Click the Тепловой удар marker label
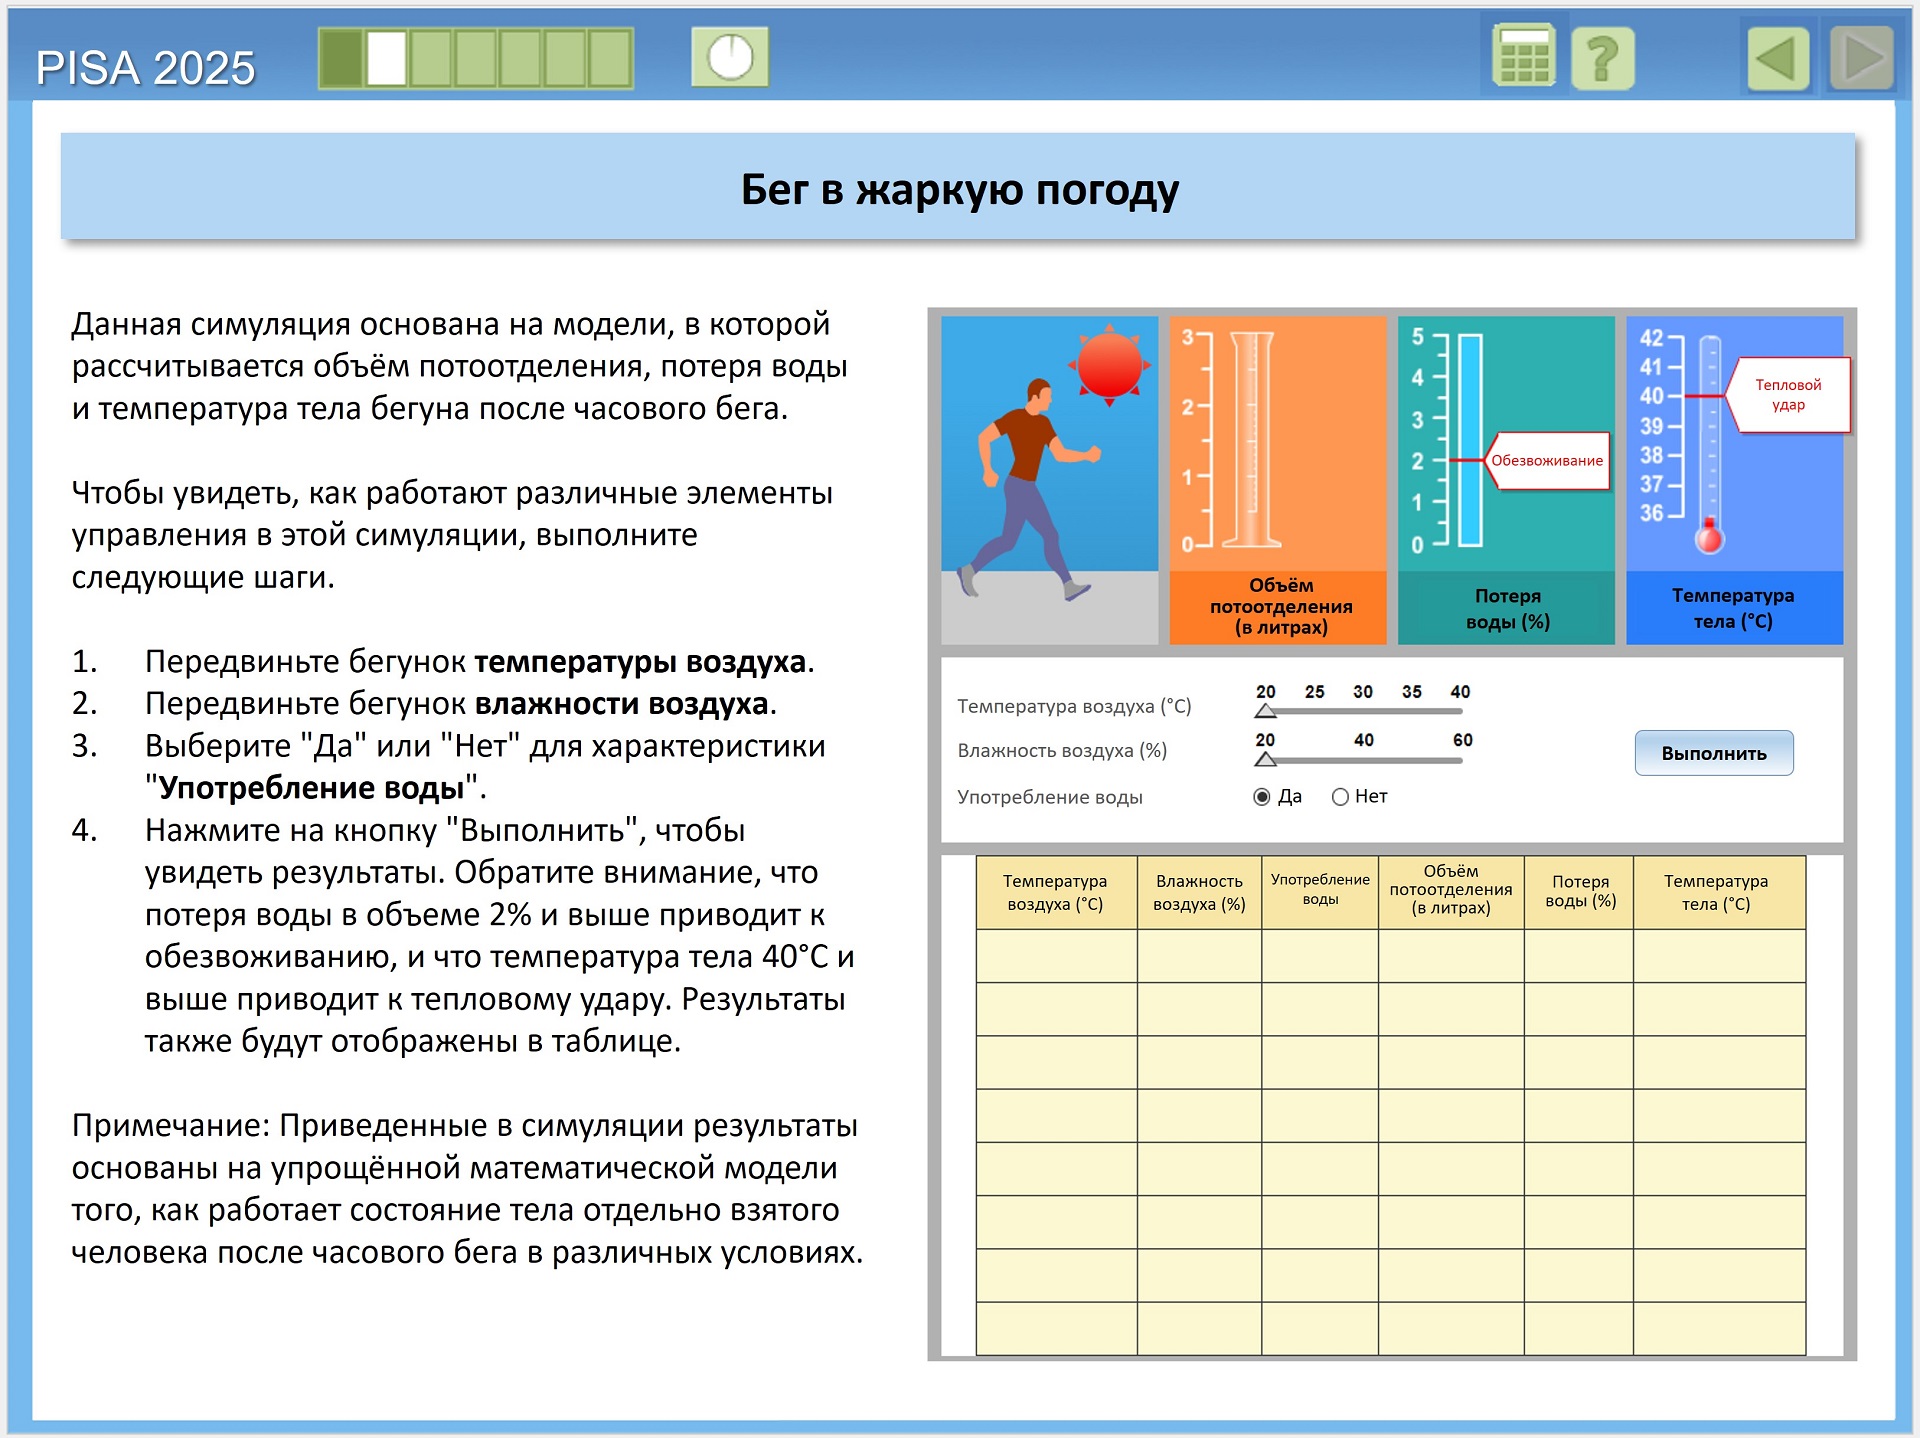The height and width of the screenshot is (1438, 1920). (x=1788, y=395)
